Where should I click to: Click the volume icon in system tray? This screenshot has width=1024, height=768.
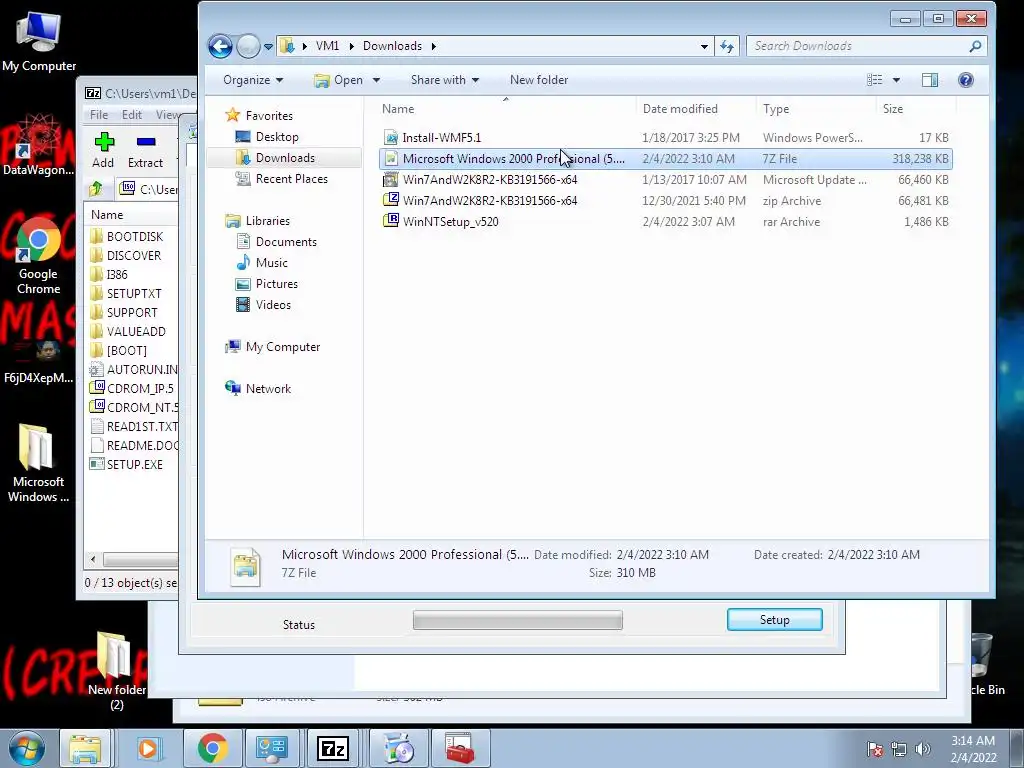click(923, 749)
